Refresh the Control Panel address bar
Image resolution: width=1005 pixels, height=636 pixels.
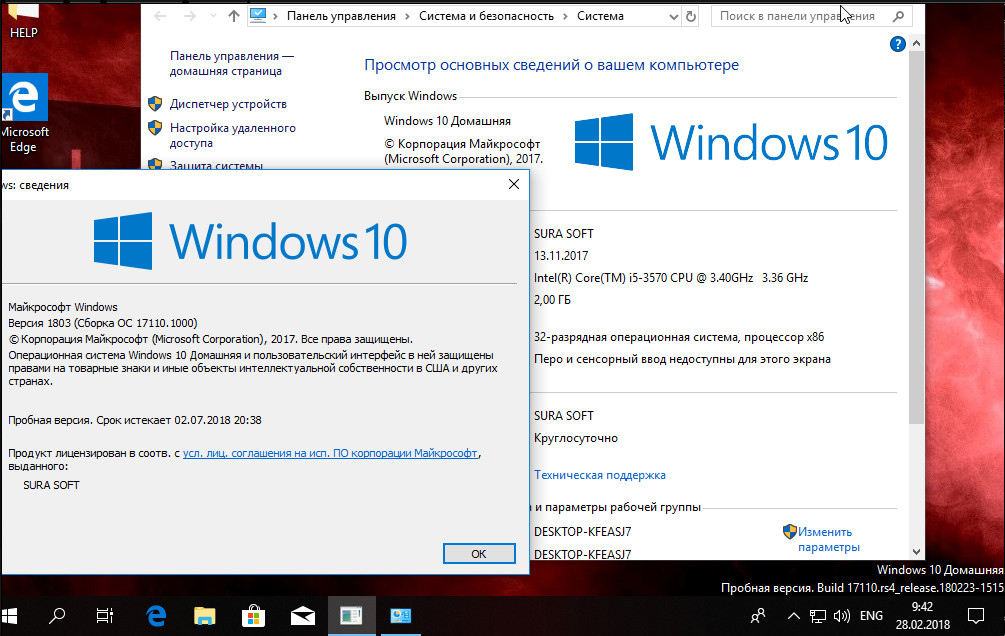(691, 16)
